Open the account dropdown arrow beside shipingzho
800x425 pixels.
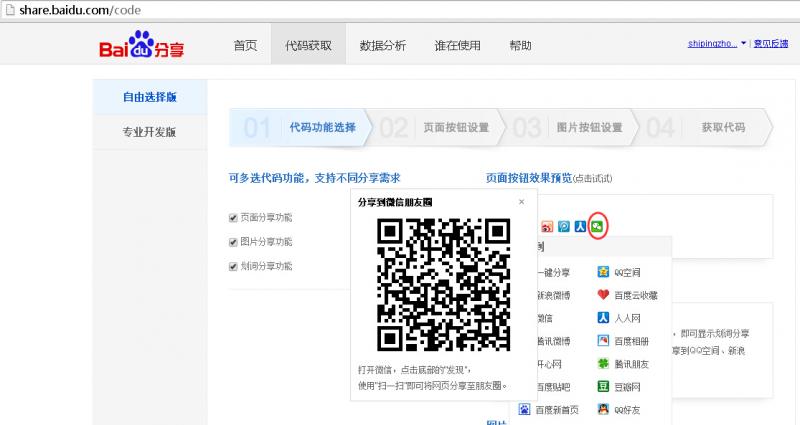point(743,43)
